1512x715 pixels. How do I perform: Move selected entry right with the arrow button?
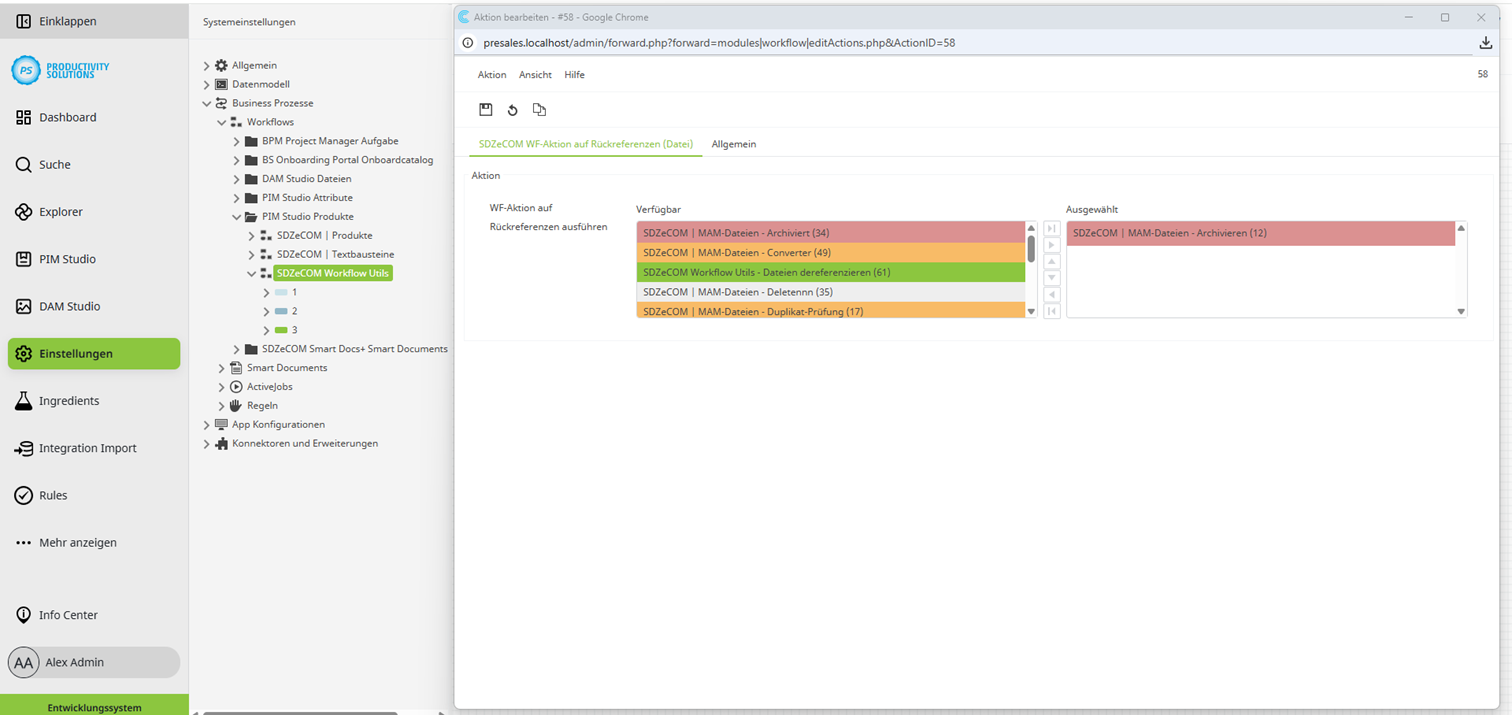point(1051,245)
